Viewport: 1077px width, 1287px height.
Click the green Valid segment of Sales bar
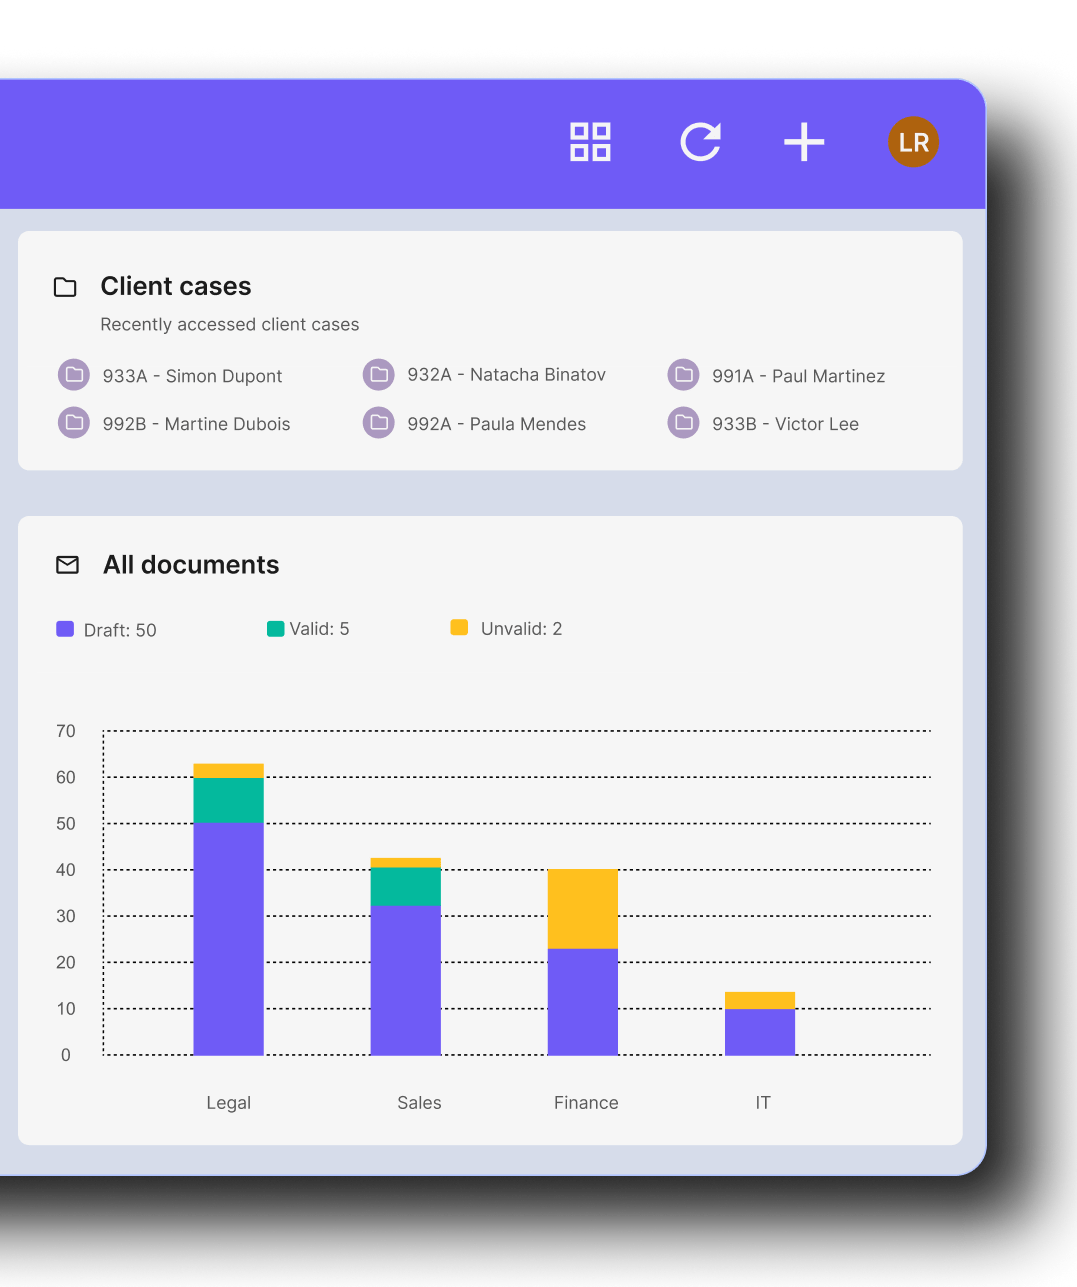coord(405,886)
